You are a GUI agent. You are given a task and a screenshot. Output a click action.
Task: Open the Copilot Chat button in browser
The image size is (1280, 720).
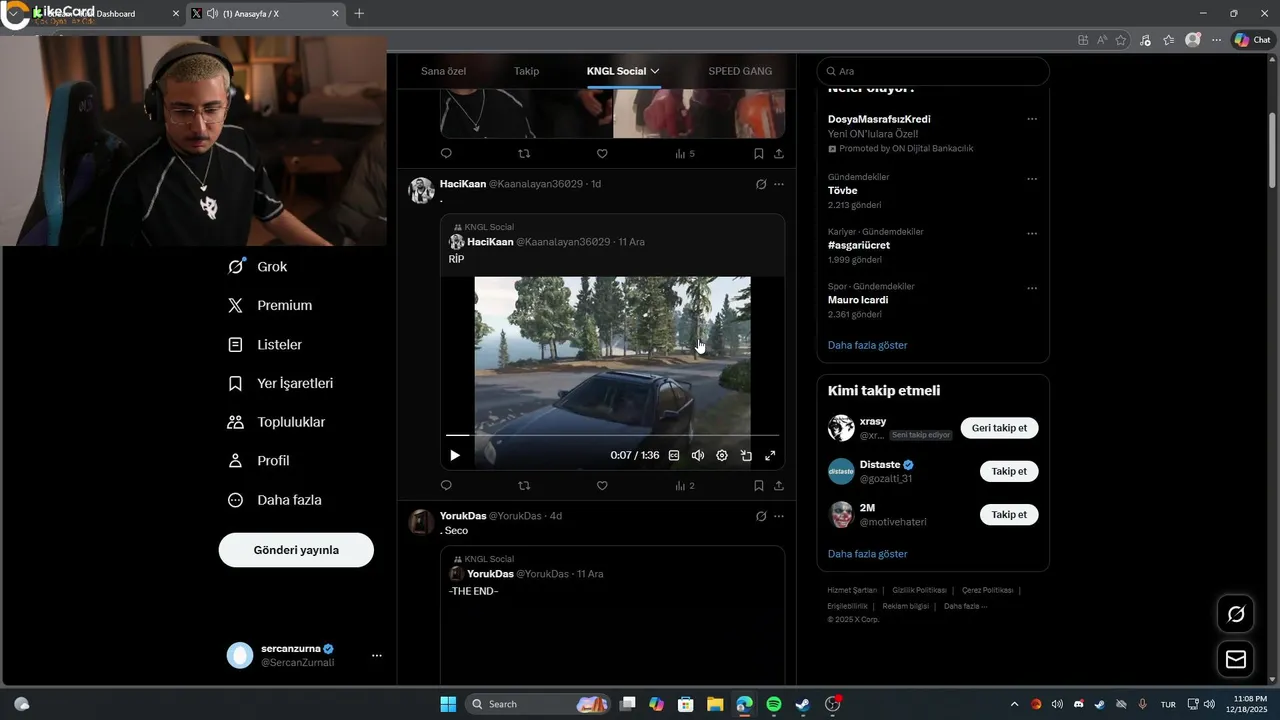pyautogui.click(x=1253, y=40)
